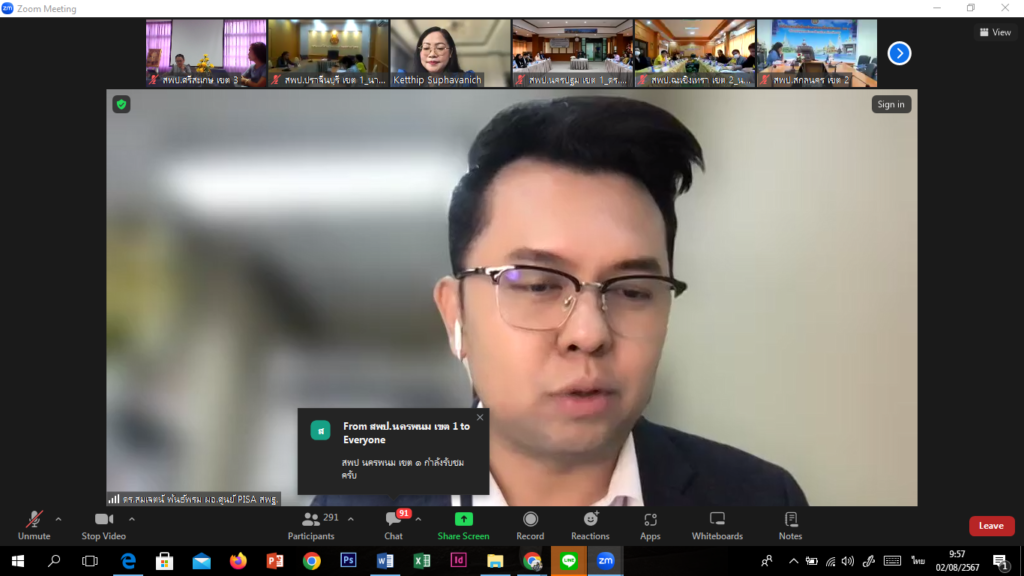The width and height of the screenshot is (1024, 576).
Task: Open the Reactions menu
Action: [x=590, y=525]
